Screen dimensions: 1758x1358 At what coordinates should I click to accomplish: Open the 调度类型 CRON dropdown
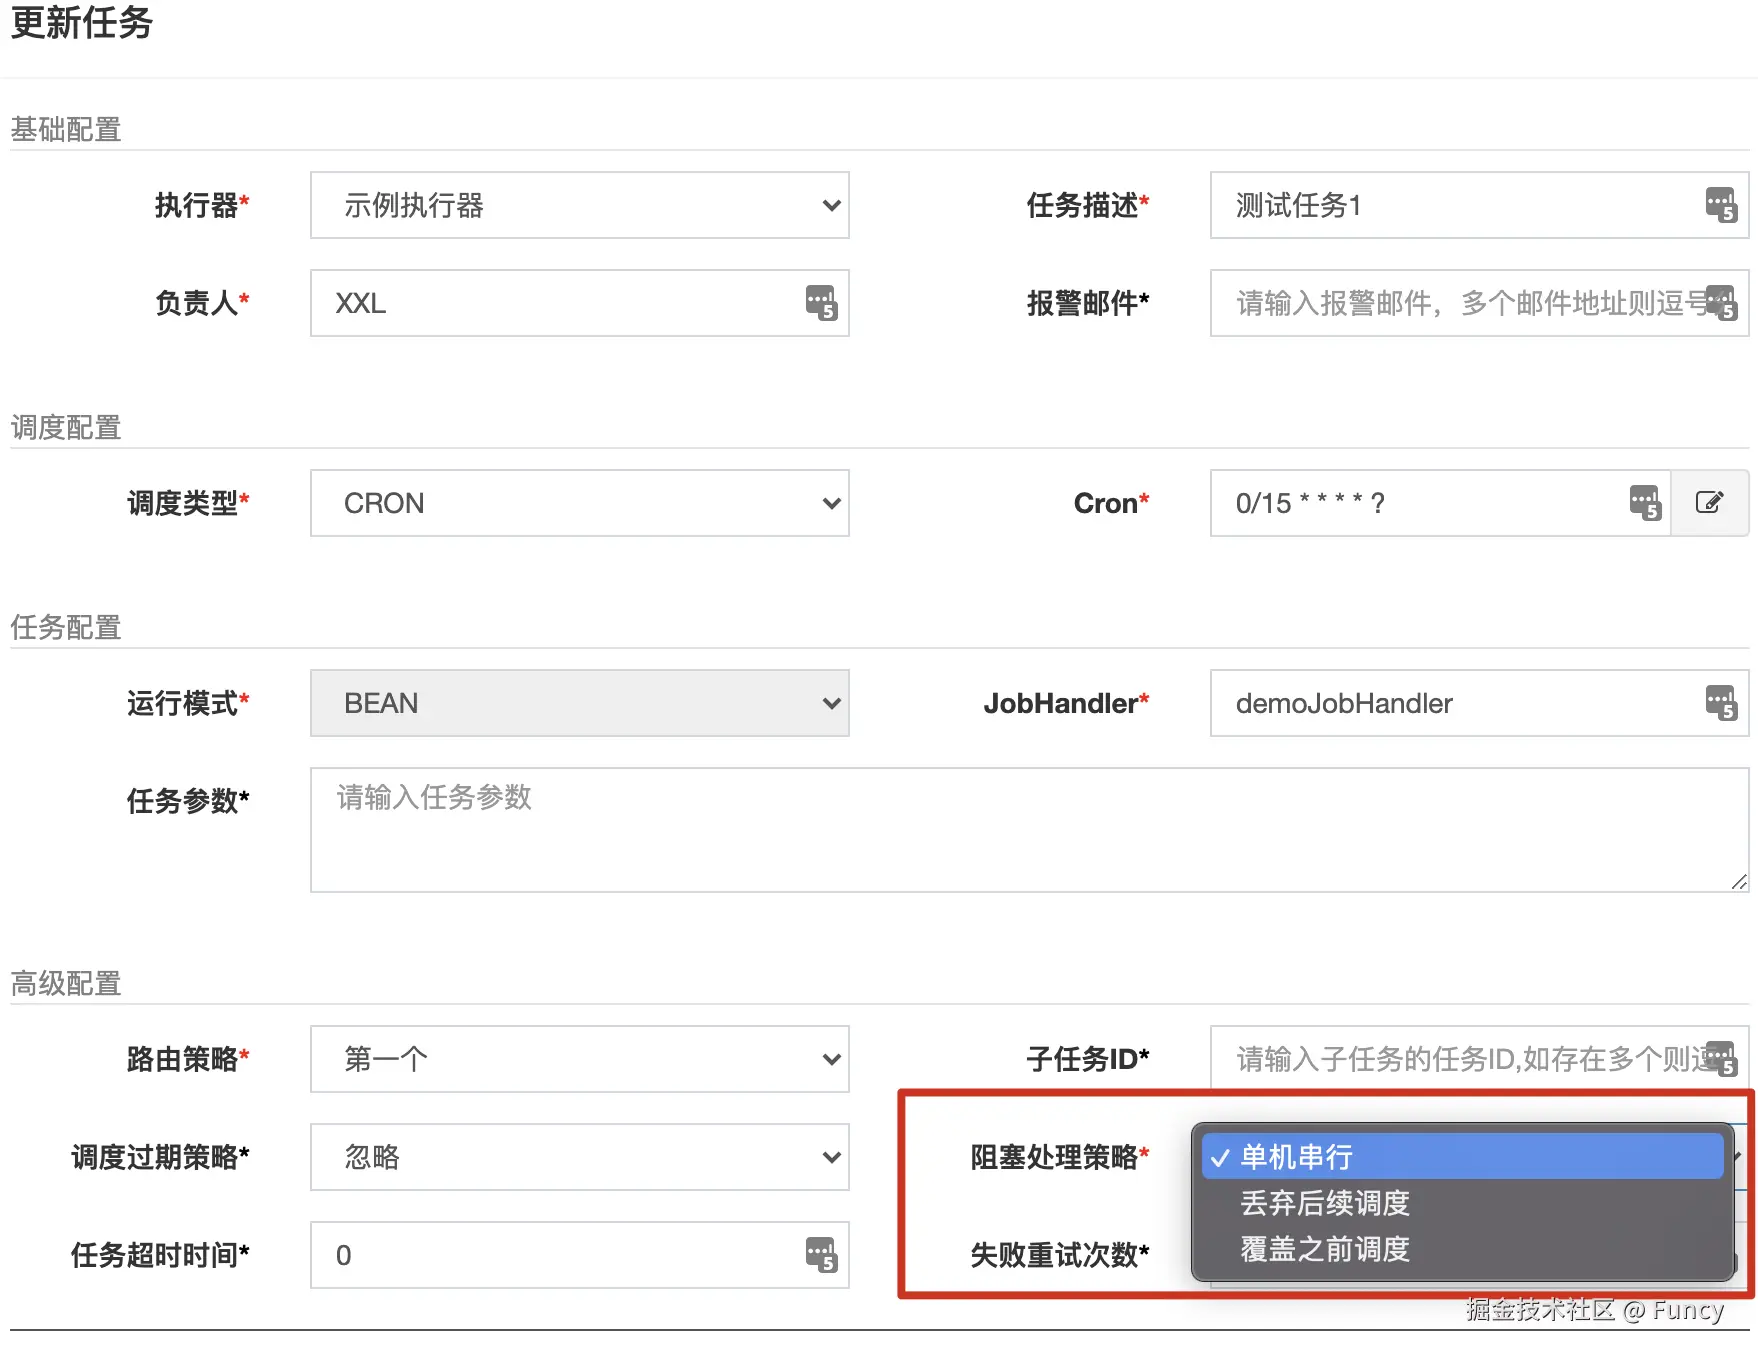pyautogui.click(x=579, y=503)
